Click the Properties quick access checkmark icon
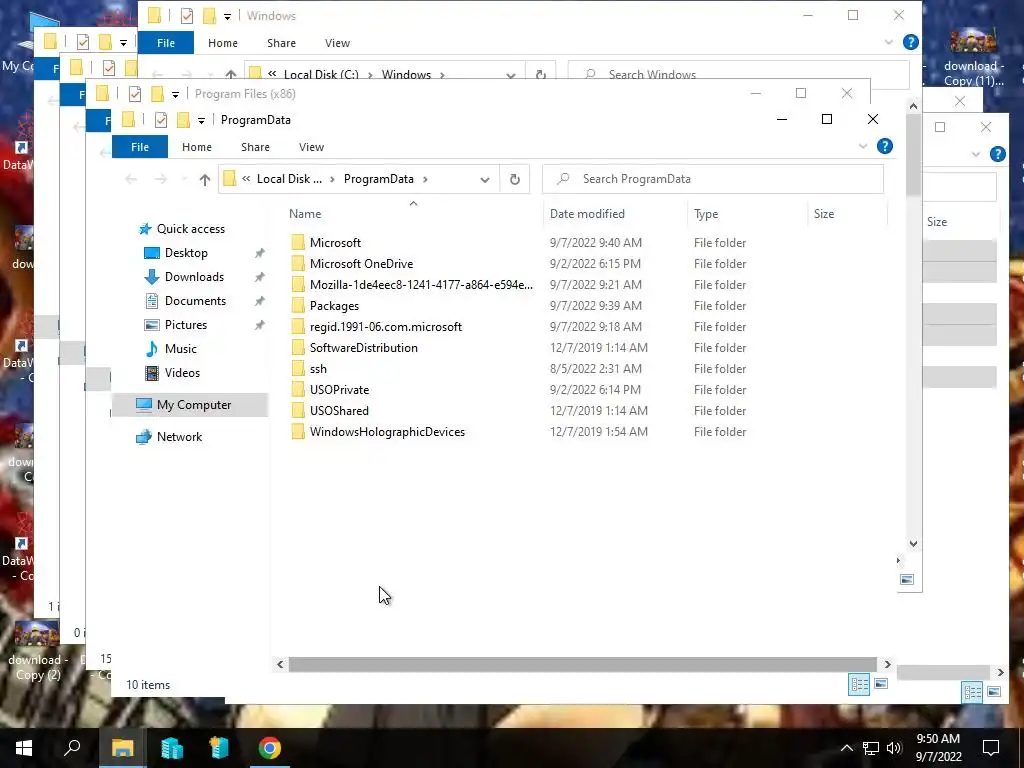 161,120
